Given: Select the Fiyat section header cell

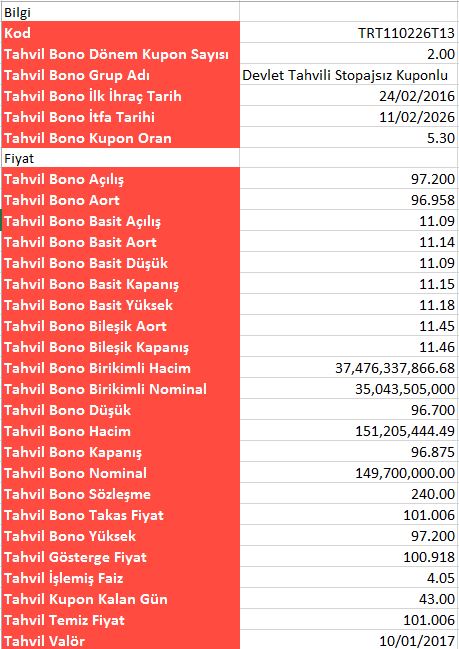Looking at the screenshot, I should point(120,159).
